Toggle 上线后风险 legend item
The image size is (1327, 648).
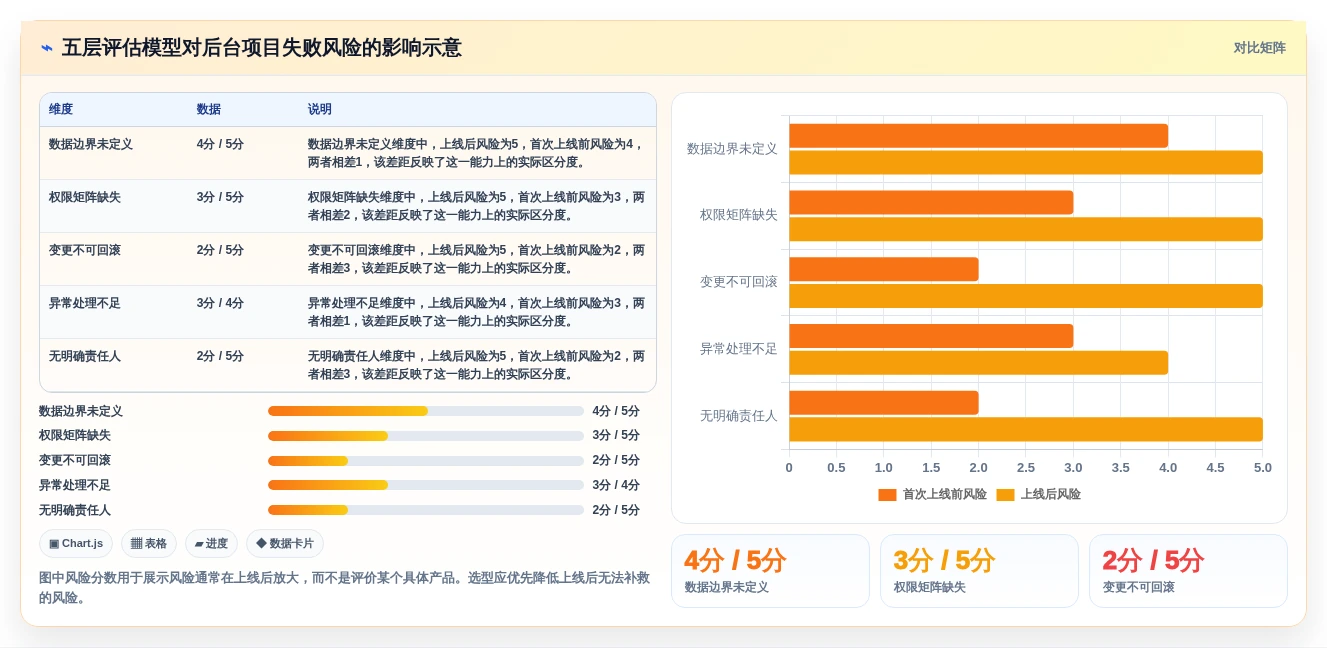pos(1038,494)
